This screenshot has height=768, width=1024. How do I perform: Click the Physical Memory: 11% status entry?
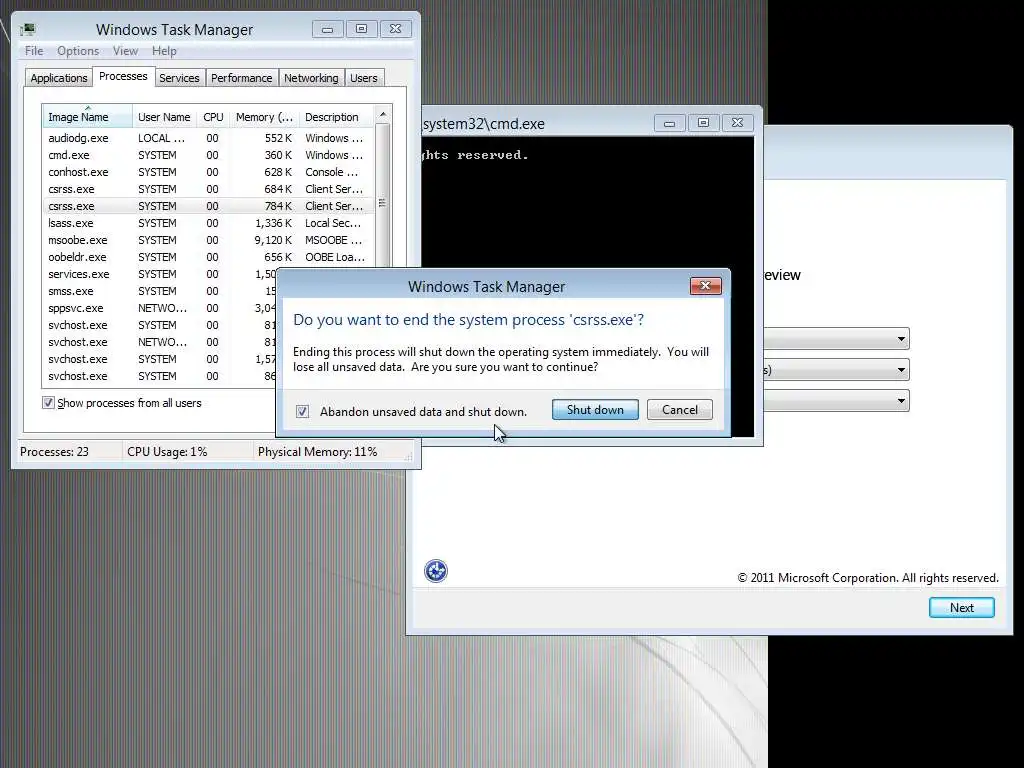pos(317,451)
